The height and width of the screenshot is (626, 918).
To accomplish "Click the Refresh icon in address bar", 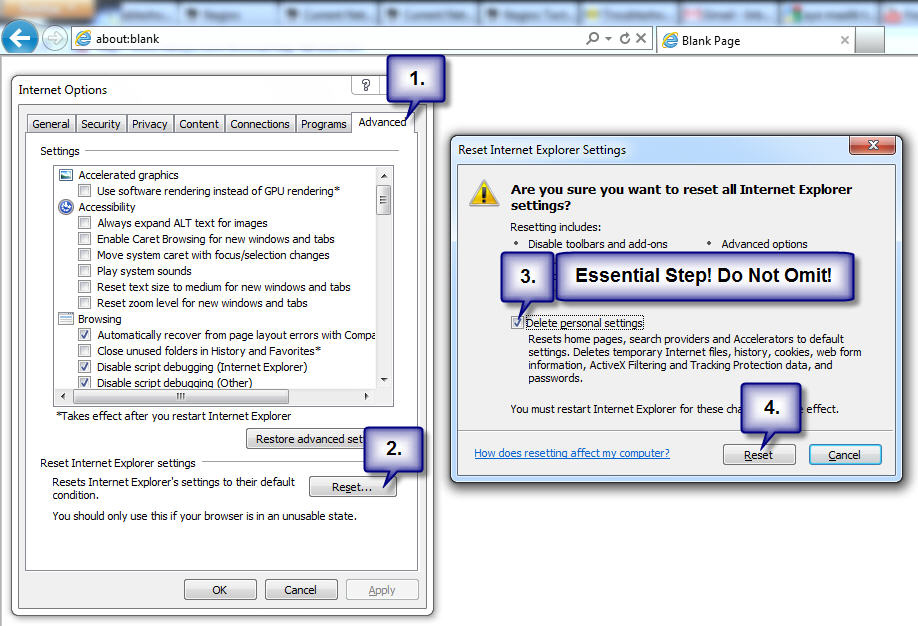I will pyautogui.click(x=625, y=38).
